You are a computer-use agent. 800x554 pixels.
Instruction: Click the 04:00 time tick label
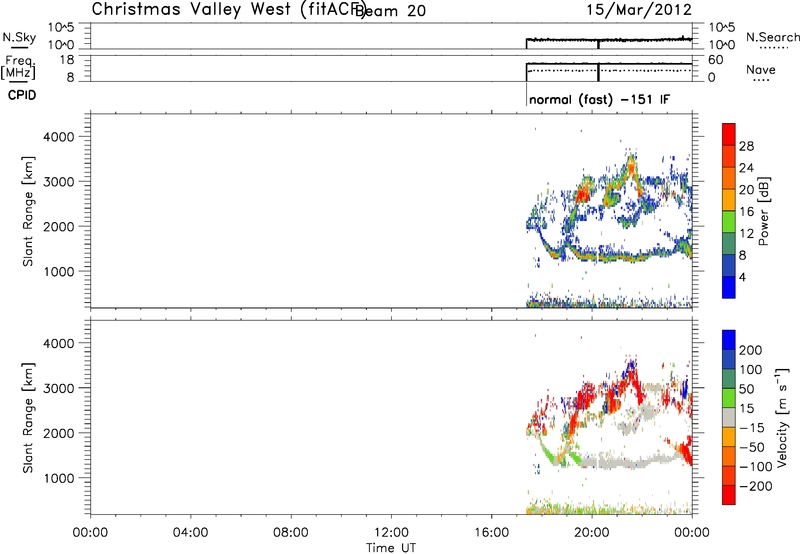pyautogui.click(x=191, y=532)
